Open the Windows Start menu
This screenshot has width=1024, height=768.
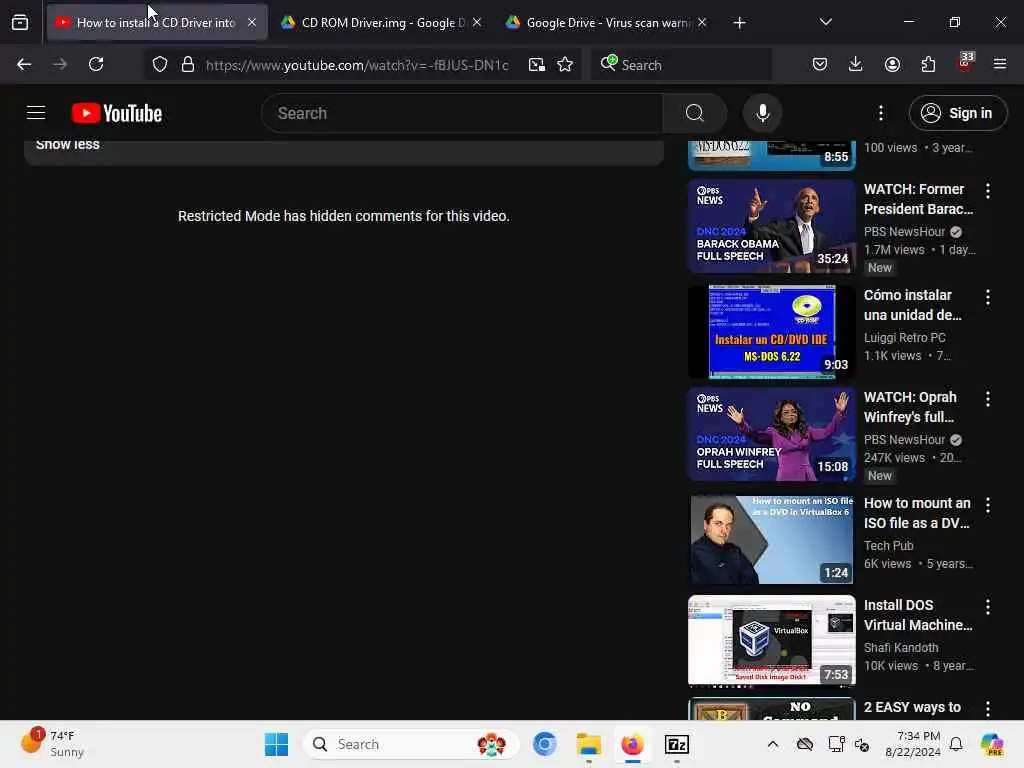click(276, 744)
